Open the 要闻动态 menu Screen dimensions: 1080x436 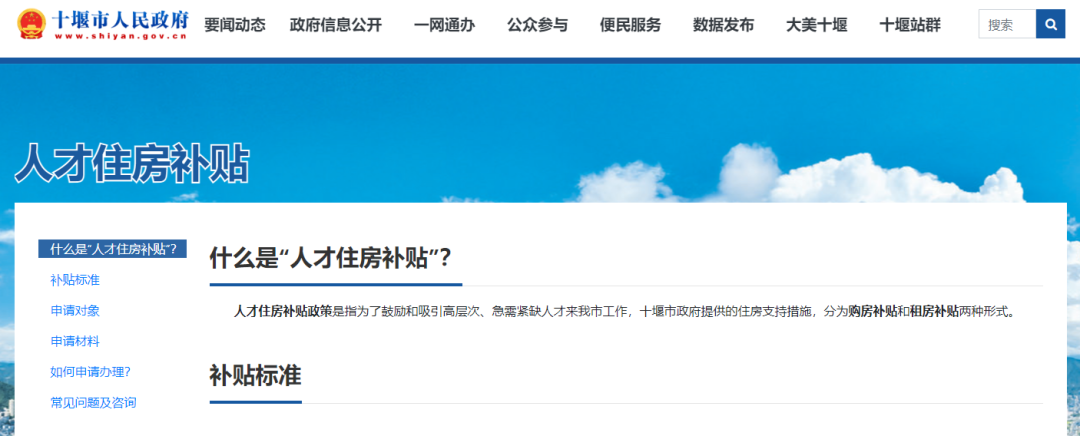click(x=235, y=25)
